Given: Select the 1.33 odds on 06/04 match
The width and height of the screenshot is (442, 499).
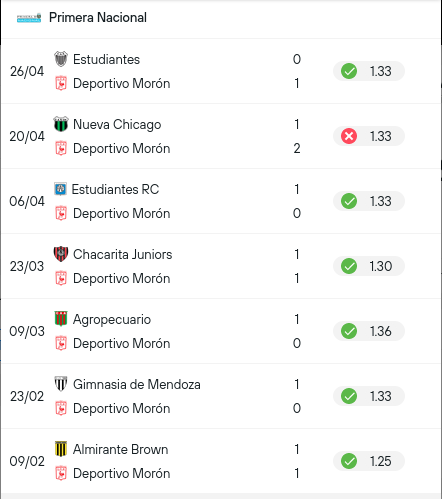Looking at the screenshot, I should (369, 201).
